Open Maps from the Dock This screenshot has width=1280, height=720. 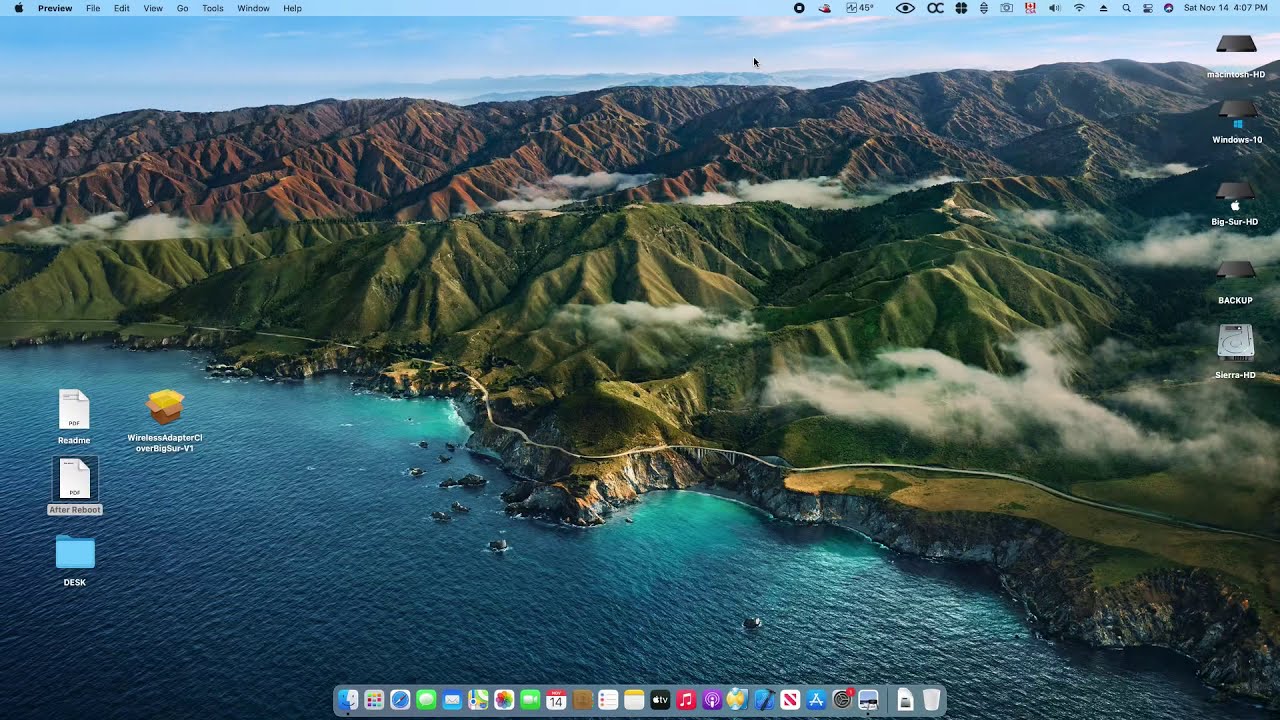coord(478,700)
